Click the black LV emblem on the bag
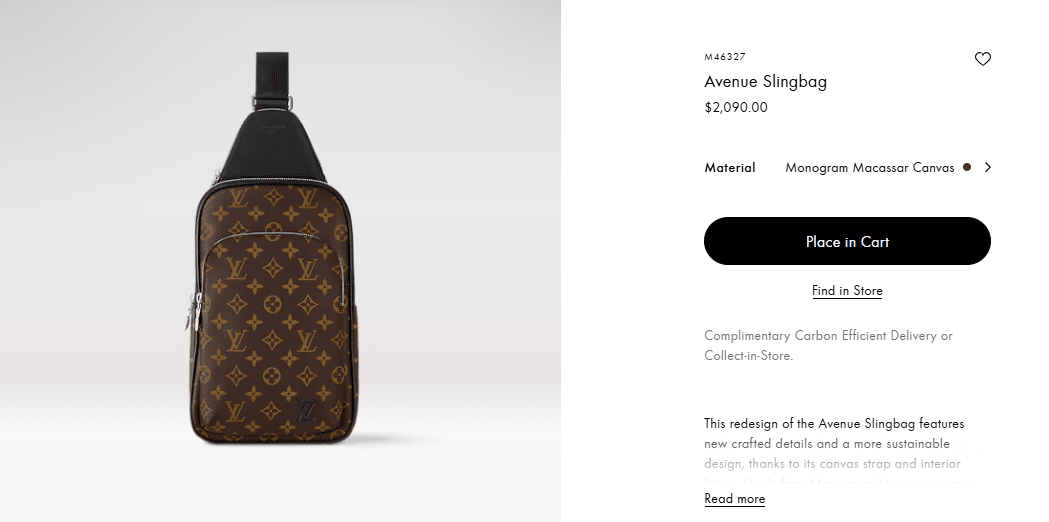The height and width of the screenshot is (522, 1049). pos(307,411)
